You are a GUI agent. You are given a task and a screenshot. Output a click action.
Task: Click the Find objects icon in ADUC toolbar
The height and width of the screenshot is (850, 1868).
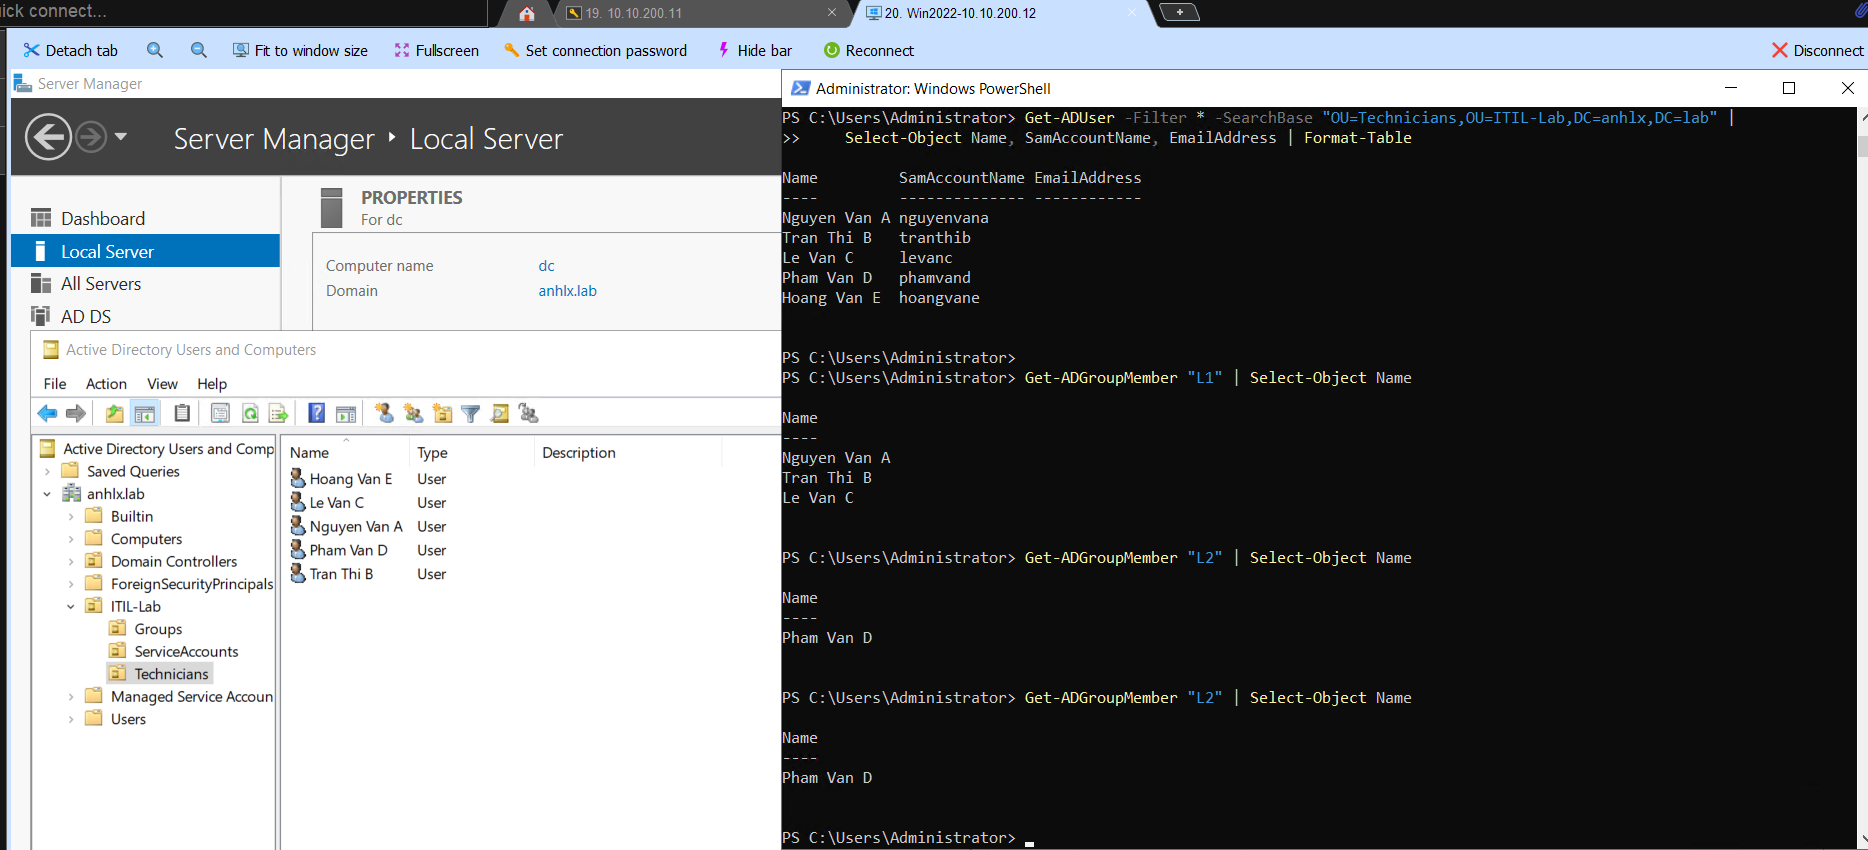pos(500,413)
